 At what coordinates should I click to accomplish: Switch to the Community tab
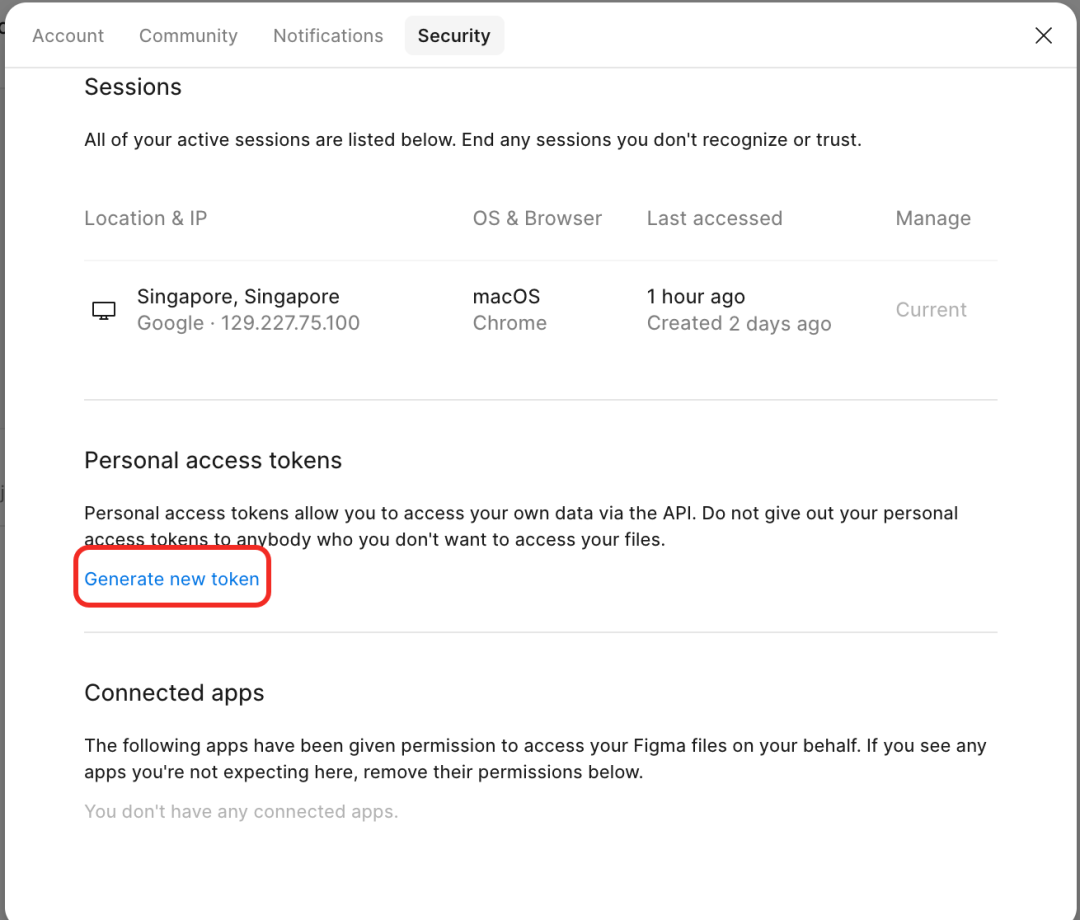coord(188,36)
